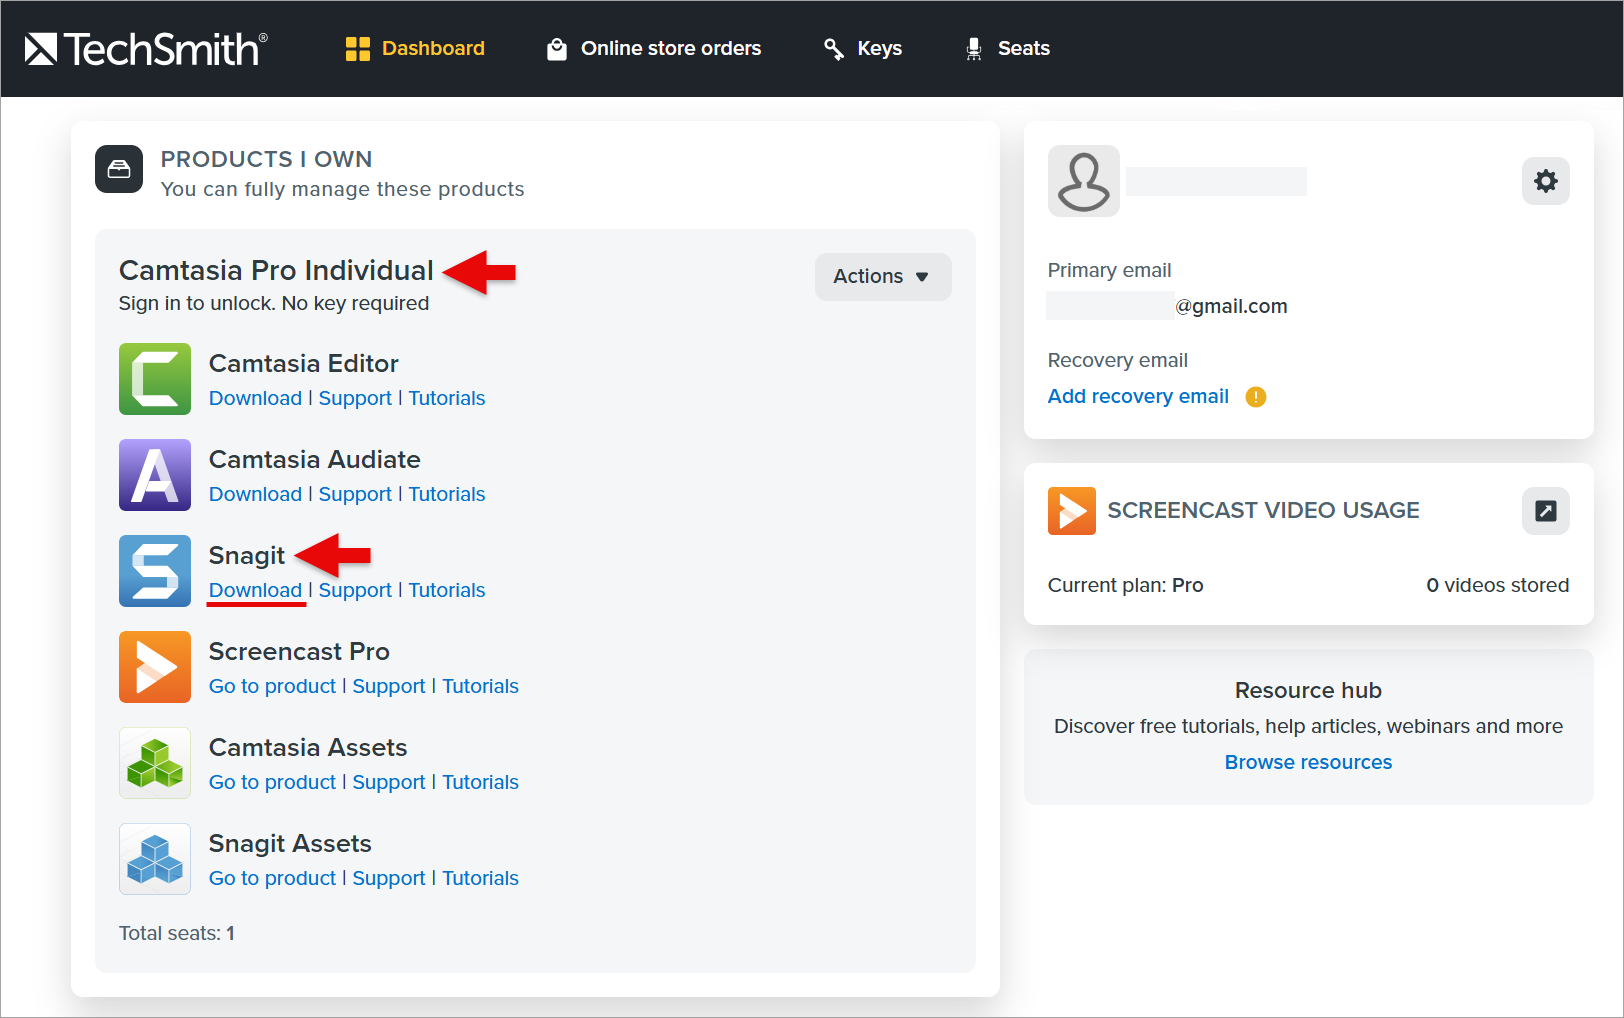Click the Screencast video usage logo

click(1072, 511)
